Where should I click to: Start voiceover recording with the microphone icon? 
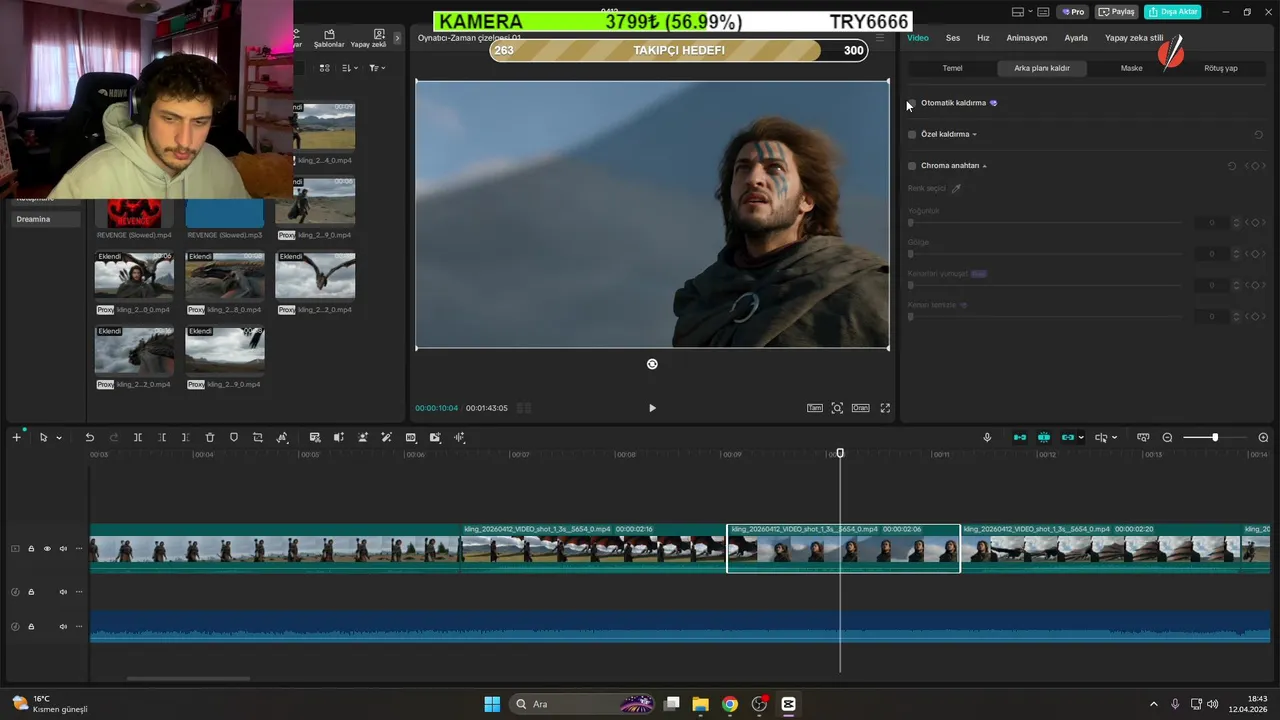[x=987, y=438]
